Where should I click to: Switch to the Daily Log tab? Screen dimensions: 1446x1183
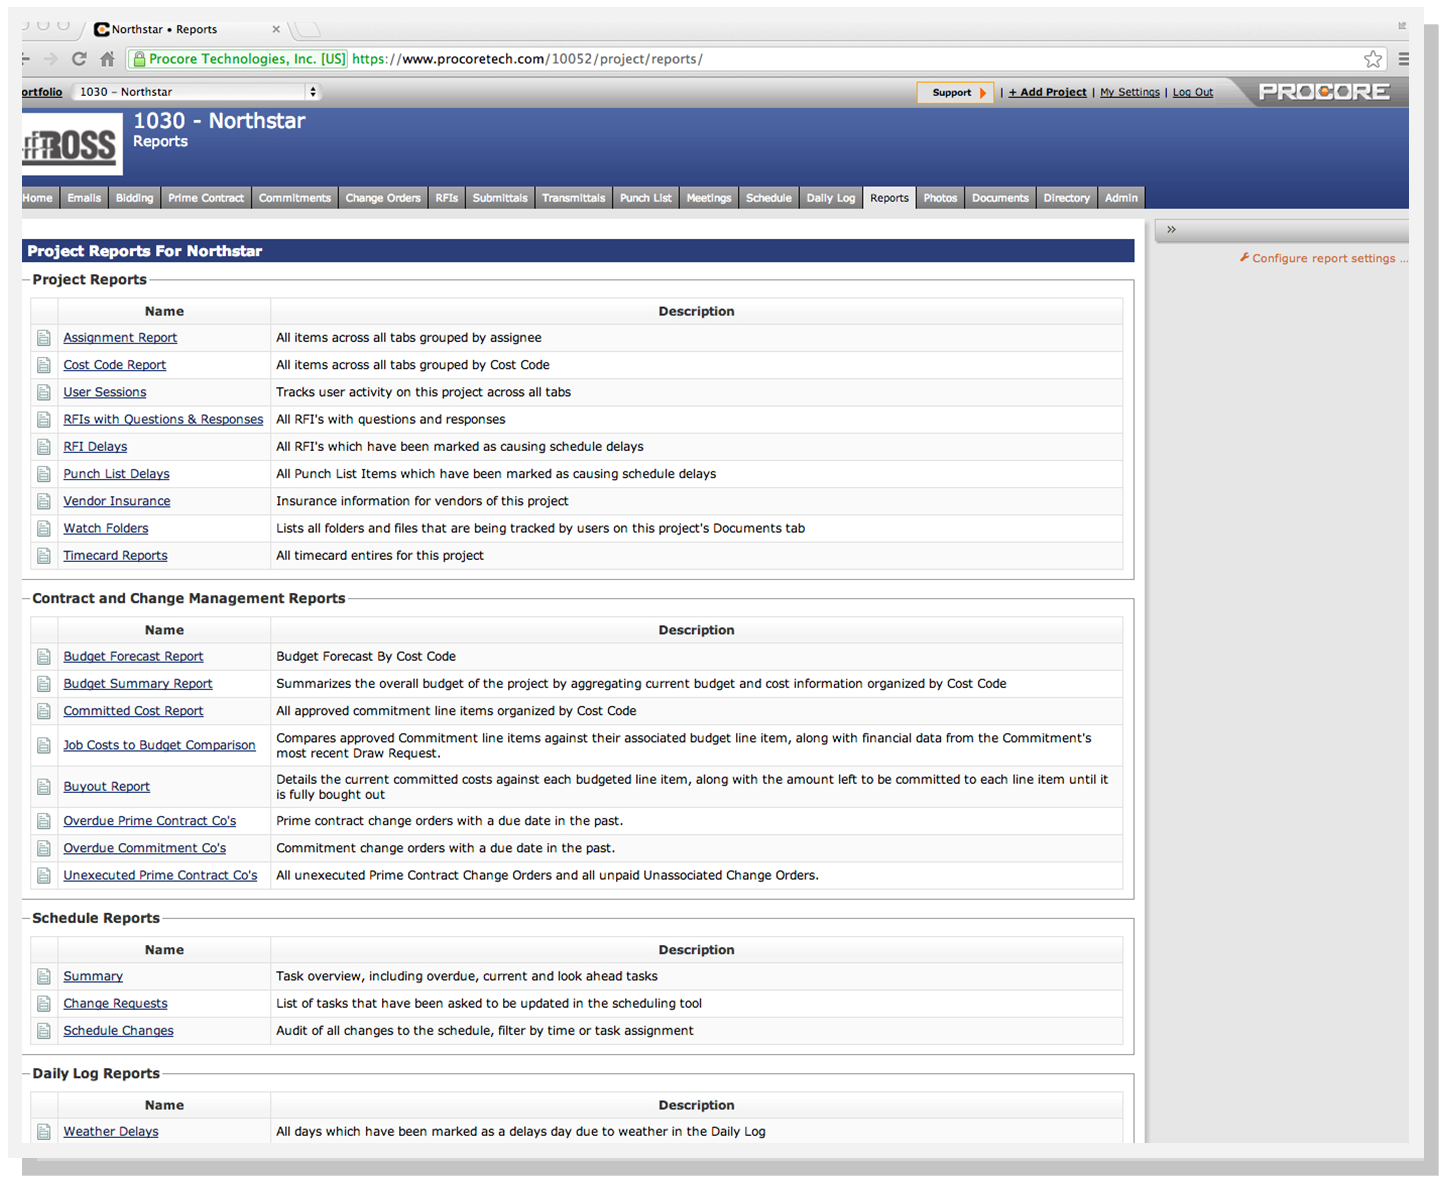tap(830, 198)
